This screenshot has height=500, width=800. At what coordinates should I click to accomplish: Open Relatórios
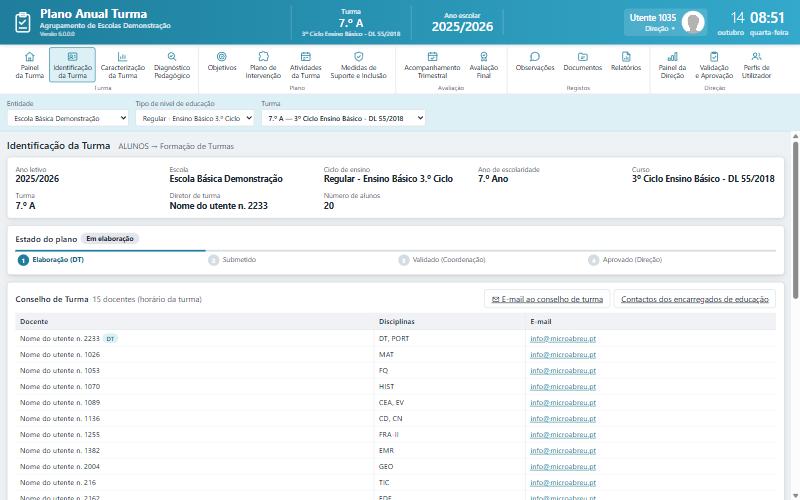coord(626,61)
